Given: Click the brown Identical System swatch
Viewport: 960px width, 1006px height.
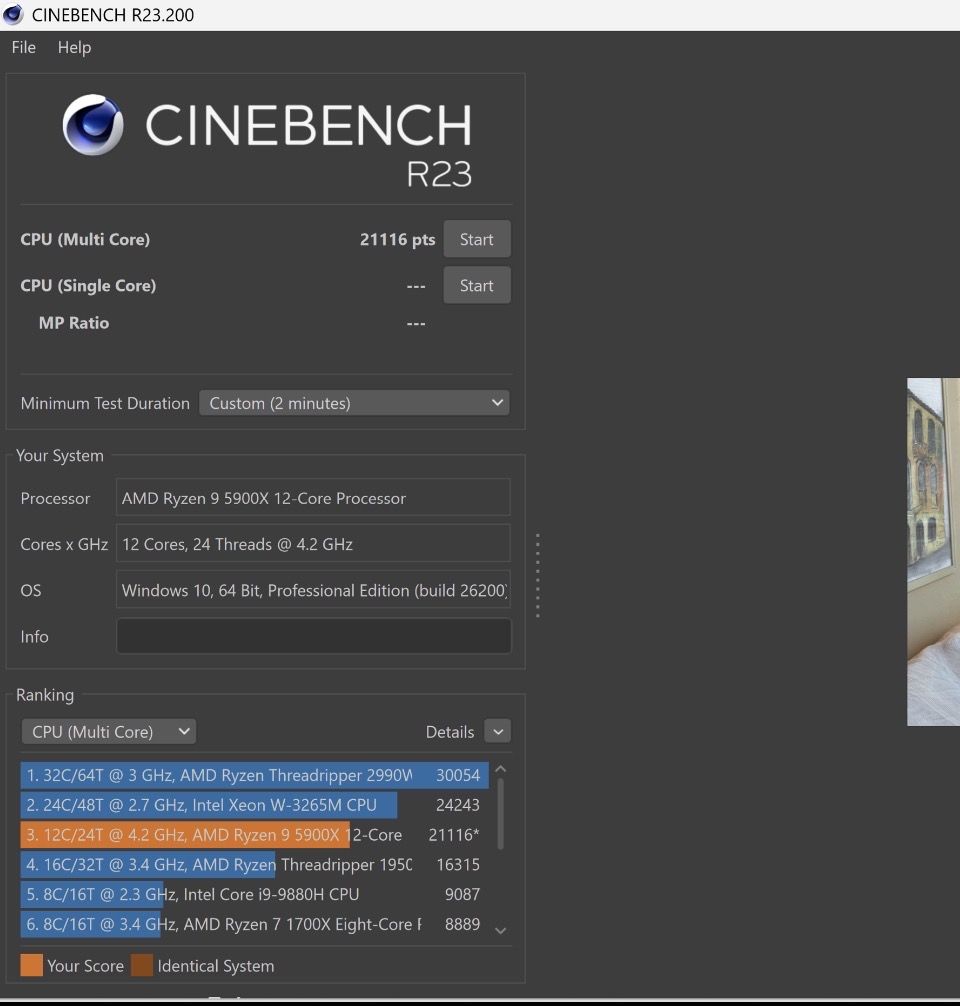Looking at the screenshot, I should pyautogui.click(x=142, y=965).
